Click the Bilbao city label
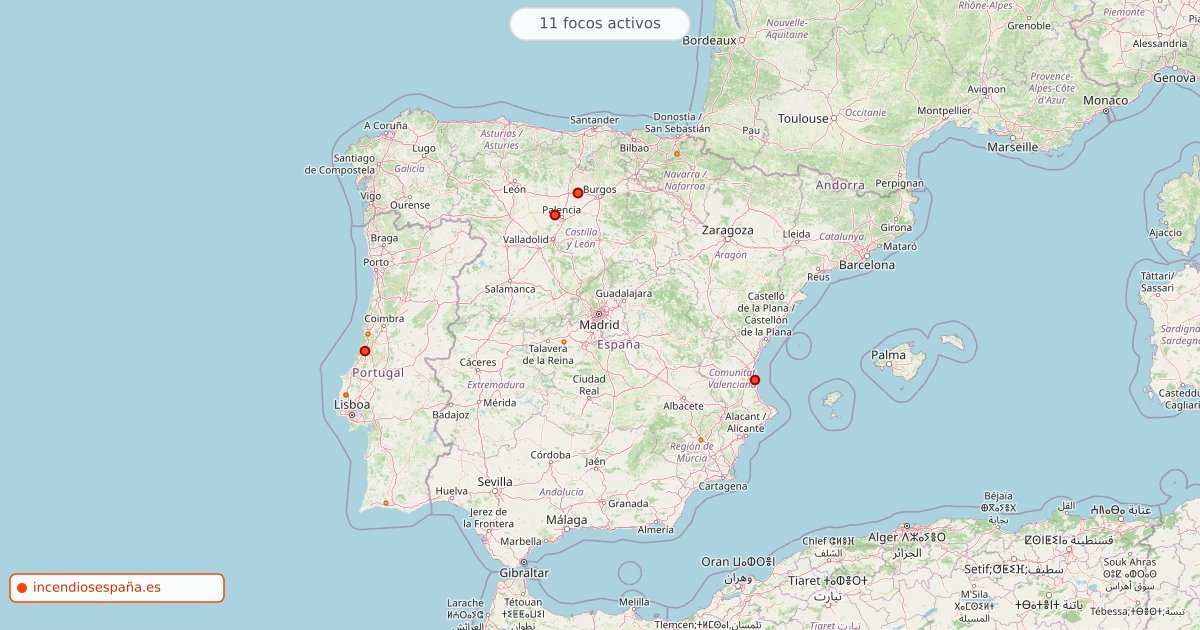 tap(634, 147)
